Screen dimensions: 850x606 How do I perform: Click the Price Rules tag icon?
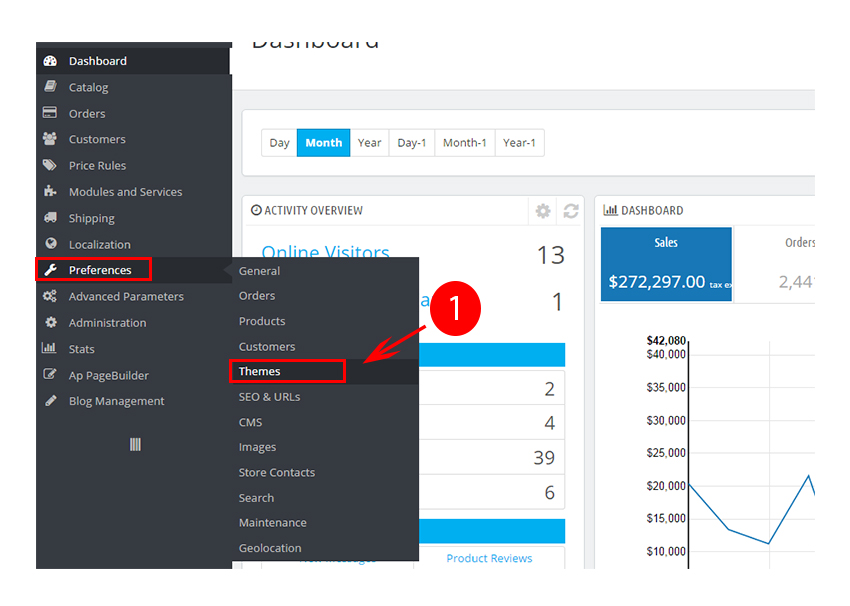tap(50, 165)
